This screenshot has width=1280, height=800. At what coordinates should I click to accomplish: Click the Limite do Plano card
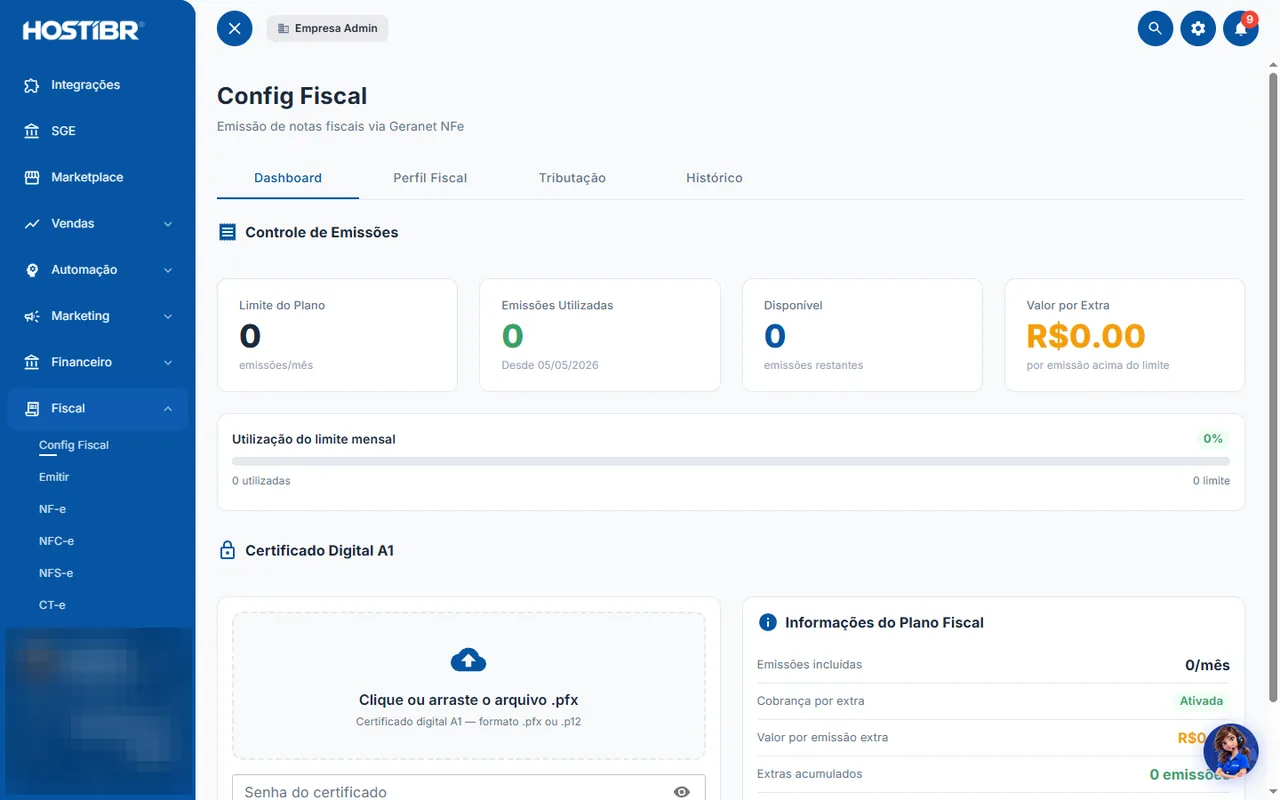click(337, 335)
